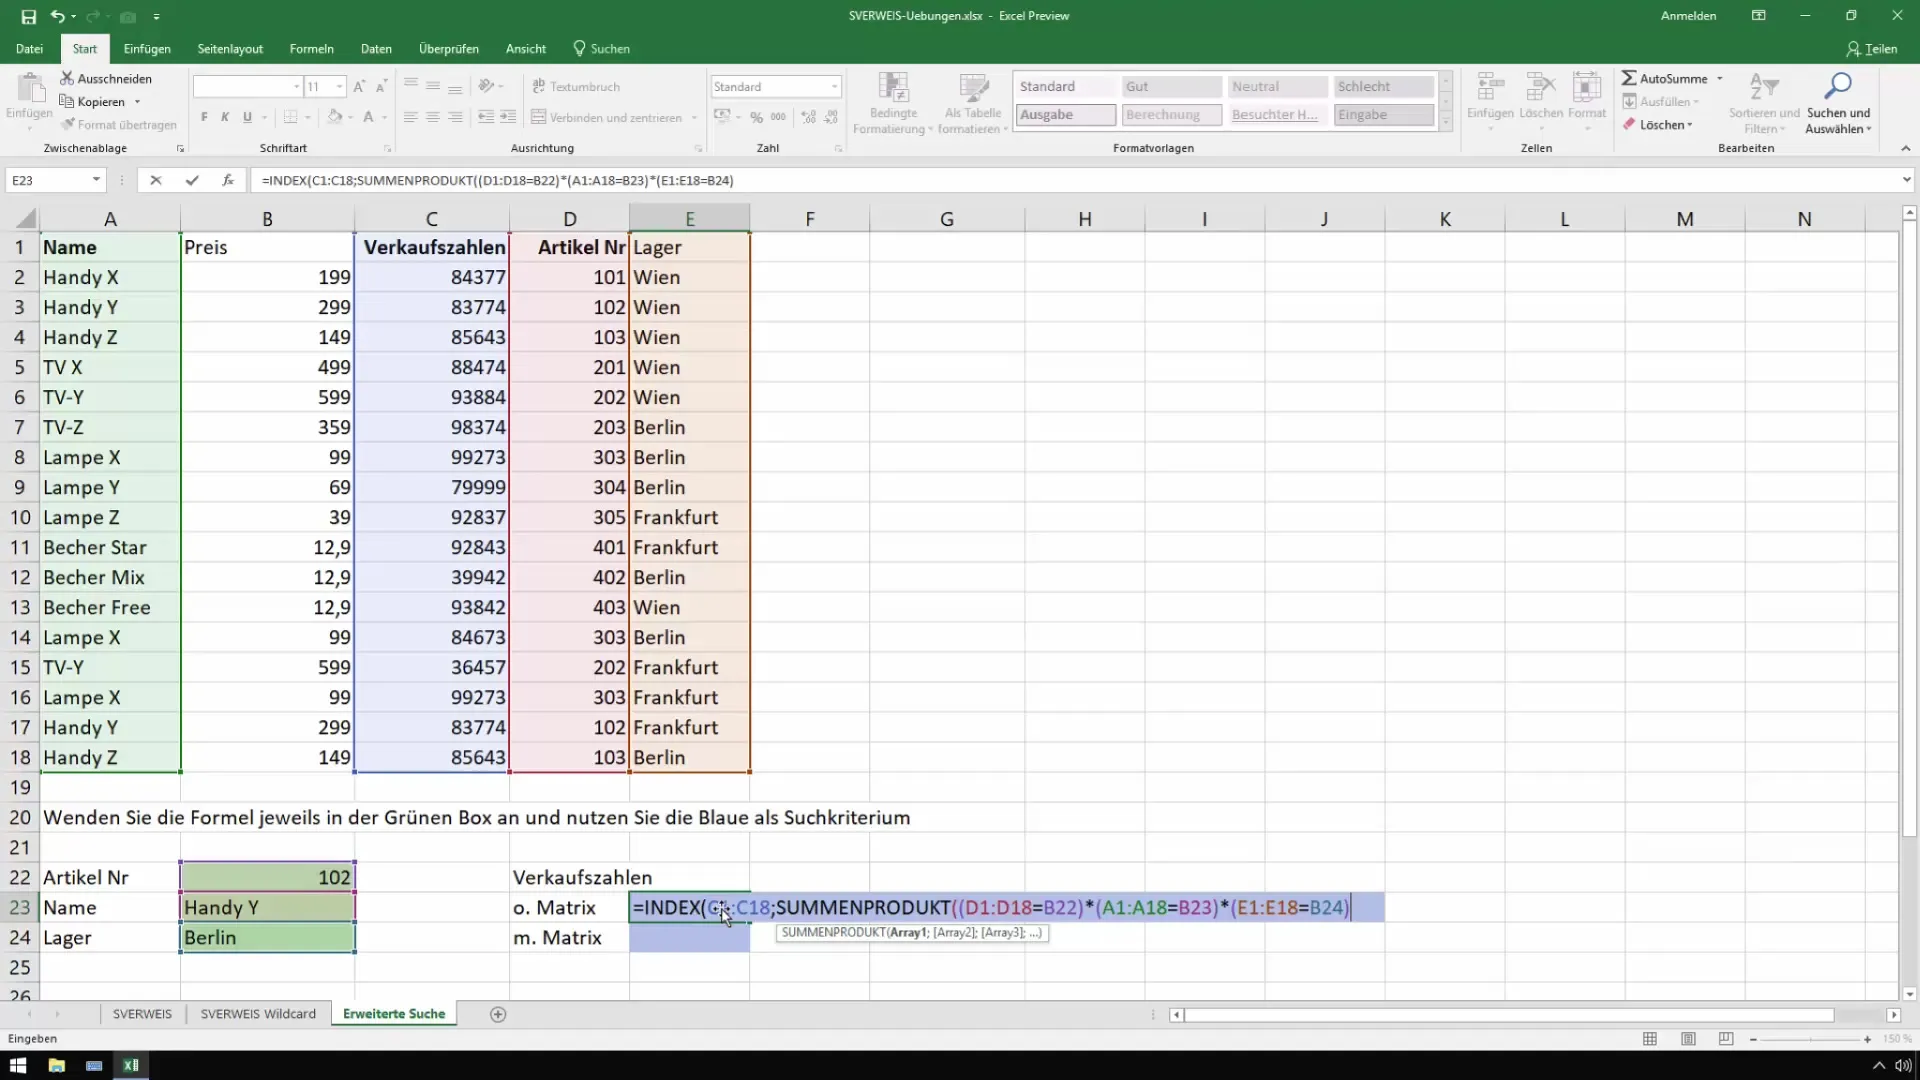
Task: Click Anmelden sign-in link
Action: [1688, 16]
